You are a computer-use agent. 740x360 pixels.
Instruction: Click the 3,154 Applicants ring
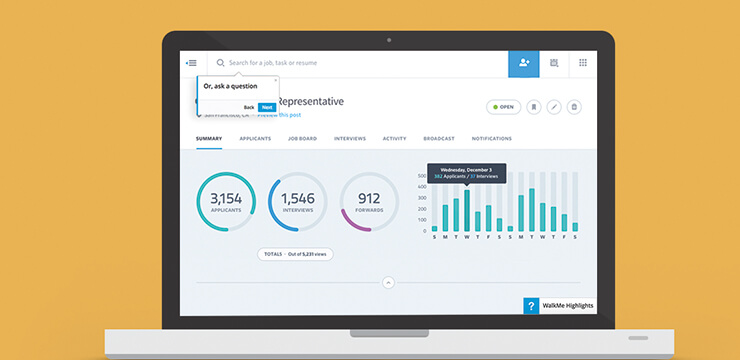pyautogui.click(x=226, y=201)
